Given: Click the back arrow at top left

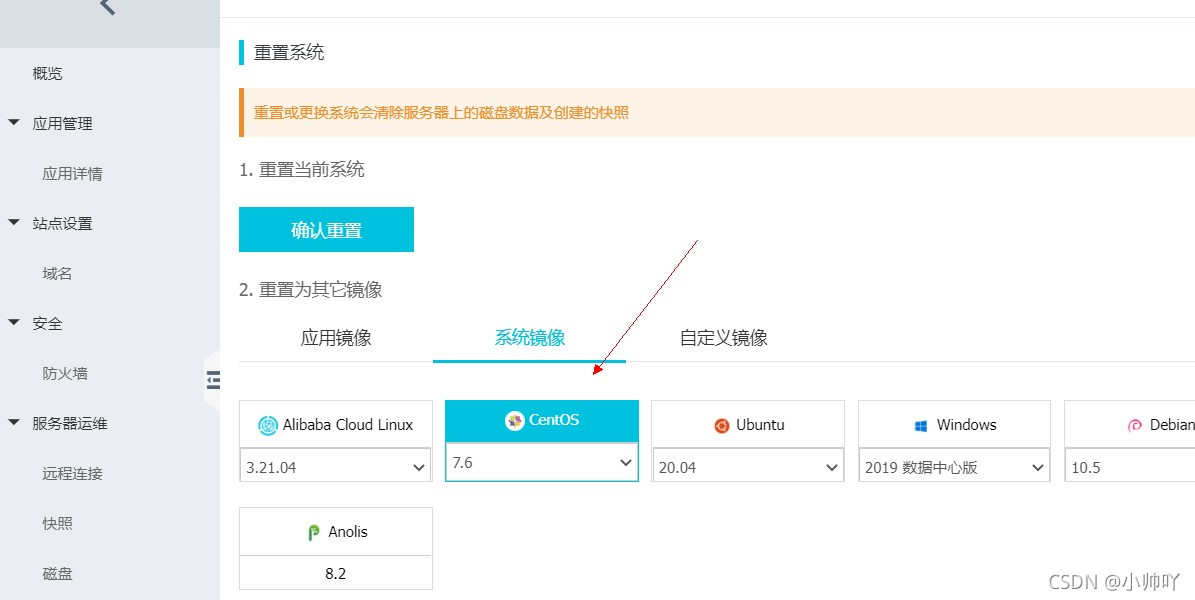Looking at the screenshot, I should click(109, 8).
